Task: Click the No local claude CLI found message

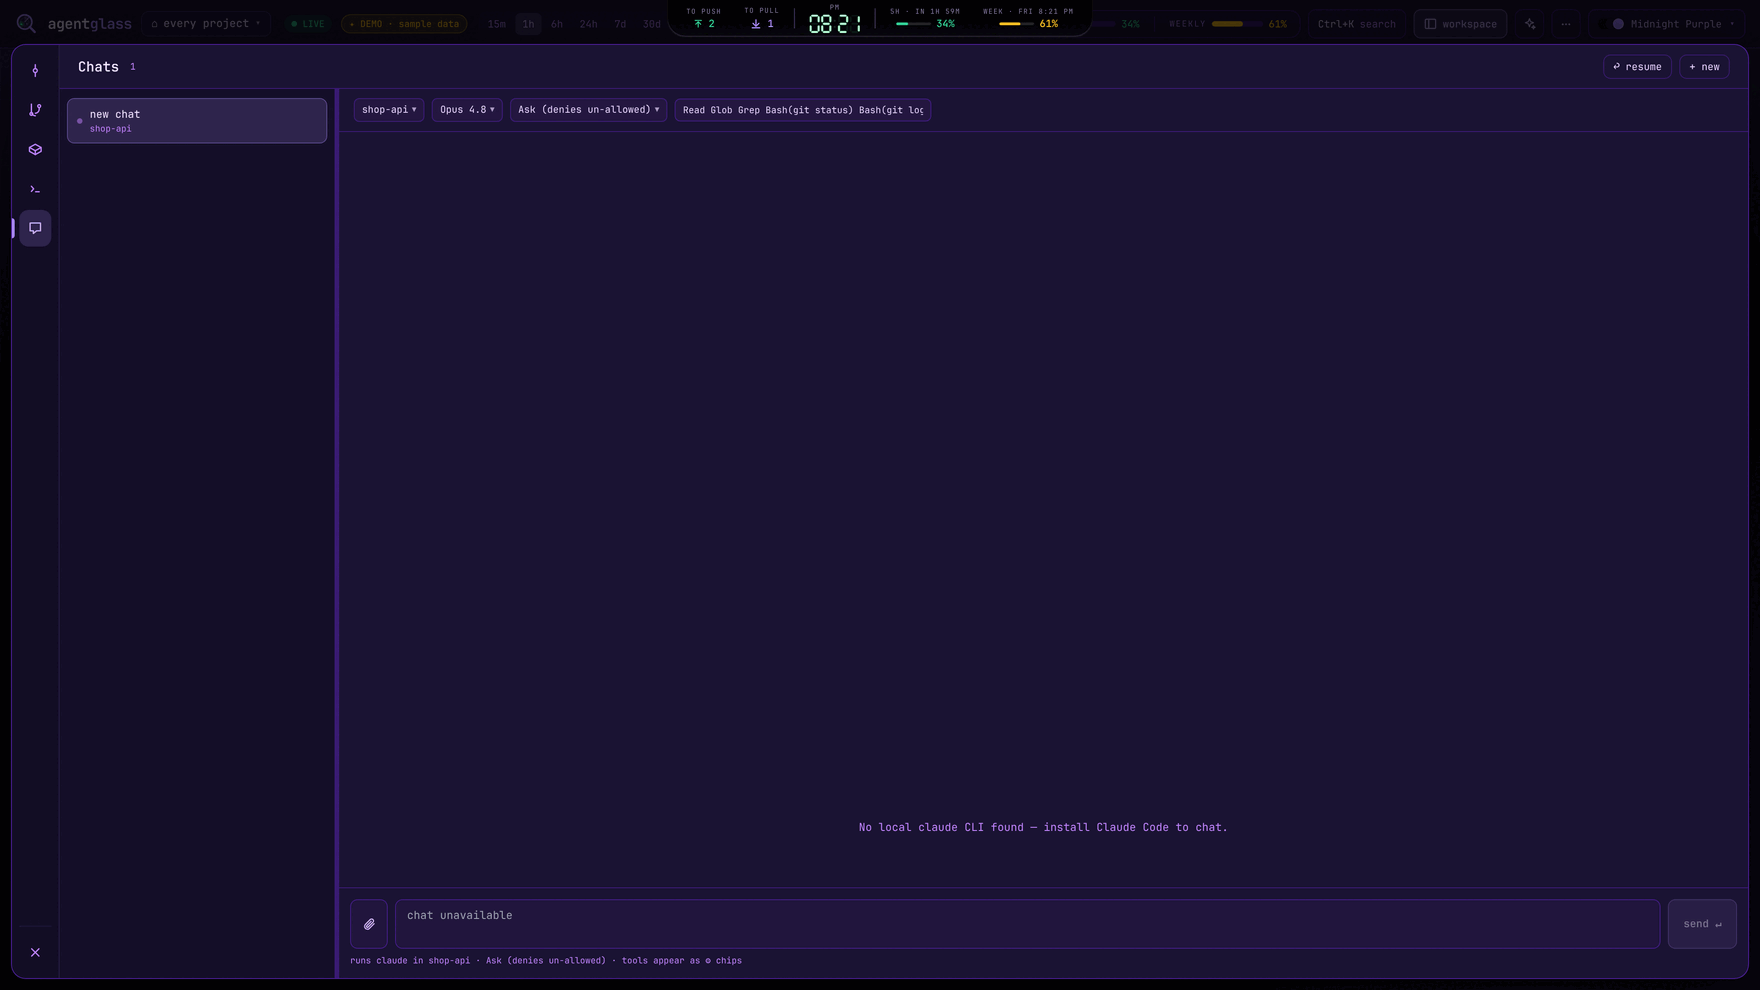Action: click(x=1043, y=827)
